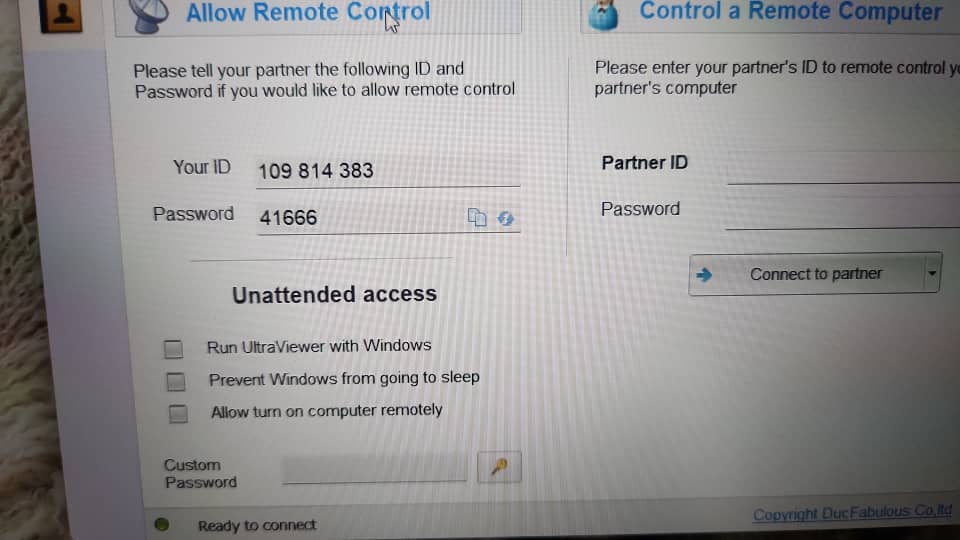Click the key icon beside Custom Password
Screen dimensions: 960x540
coord(499,467)
